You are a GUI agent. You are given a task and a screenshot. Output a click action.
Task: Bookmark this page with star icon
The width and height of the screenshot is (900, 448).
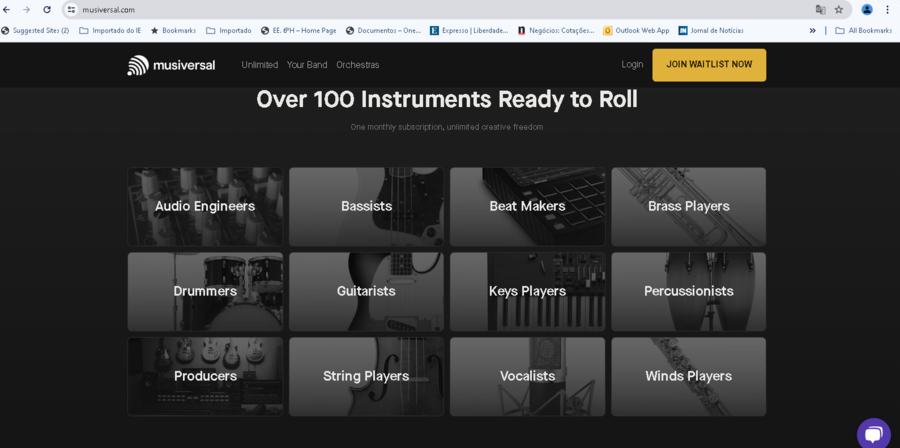point(839,10)
